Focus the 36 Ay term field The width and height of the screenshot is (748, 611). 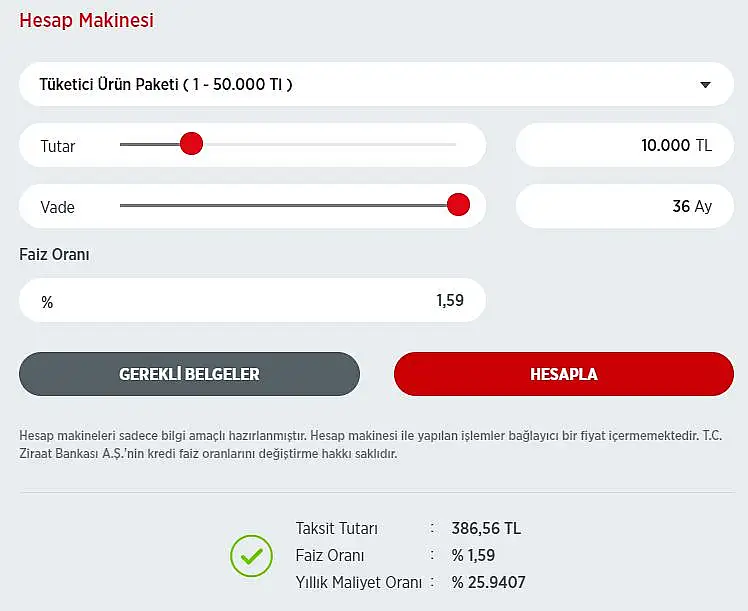pos(624,206)
